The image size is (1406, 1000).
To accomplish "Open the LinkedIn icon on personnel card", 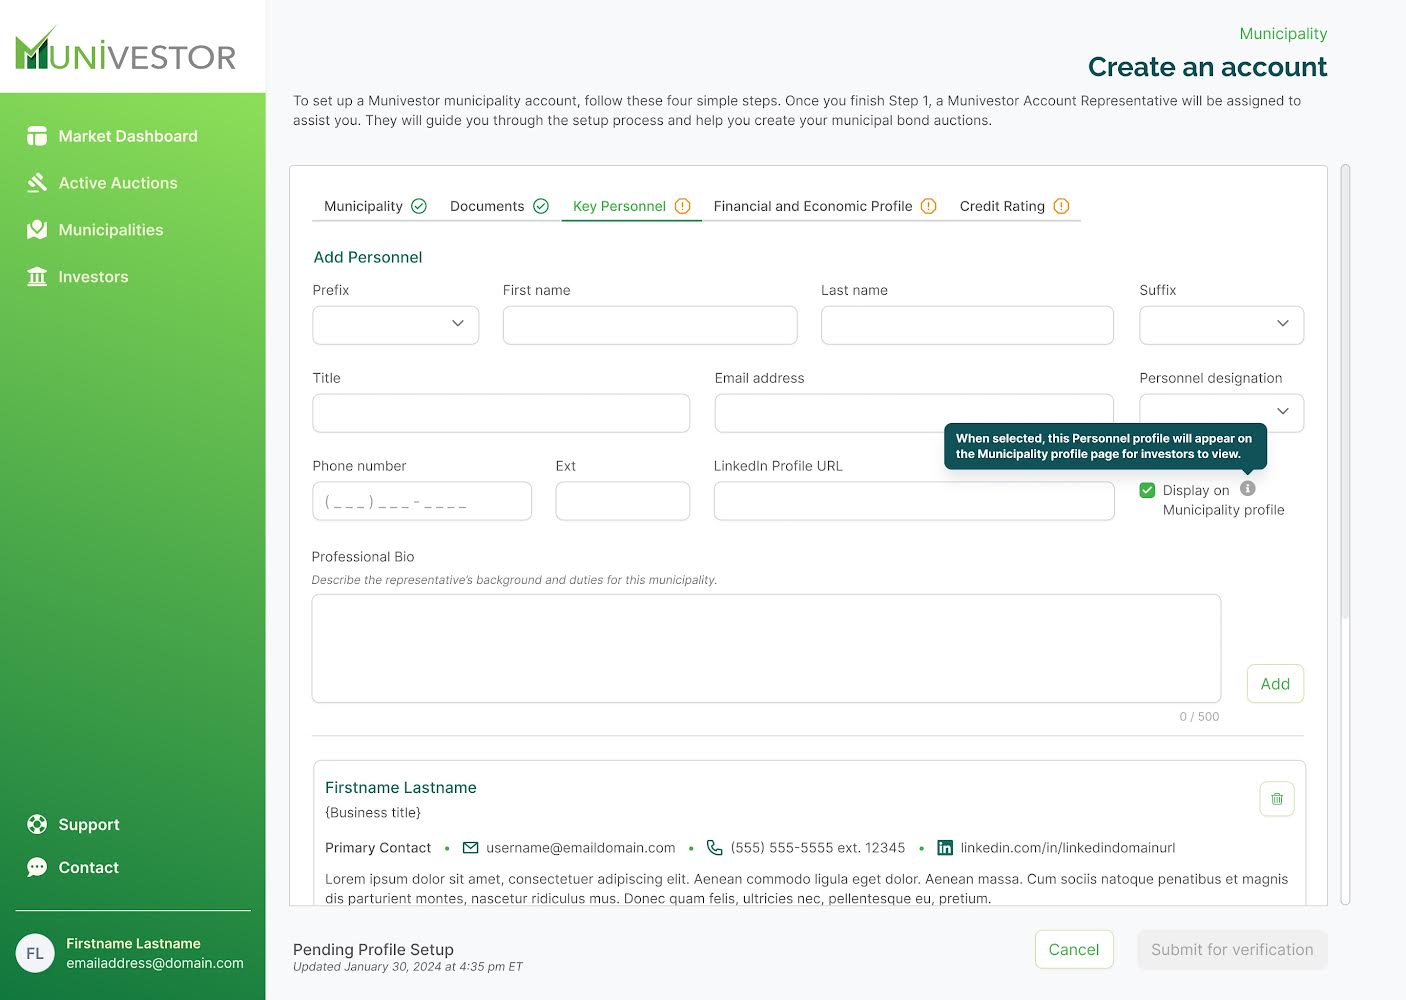I will pos(945,848).
